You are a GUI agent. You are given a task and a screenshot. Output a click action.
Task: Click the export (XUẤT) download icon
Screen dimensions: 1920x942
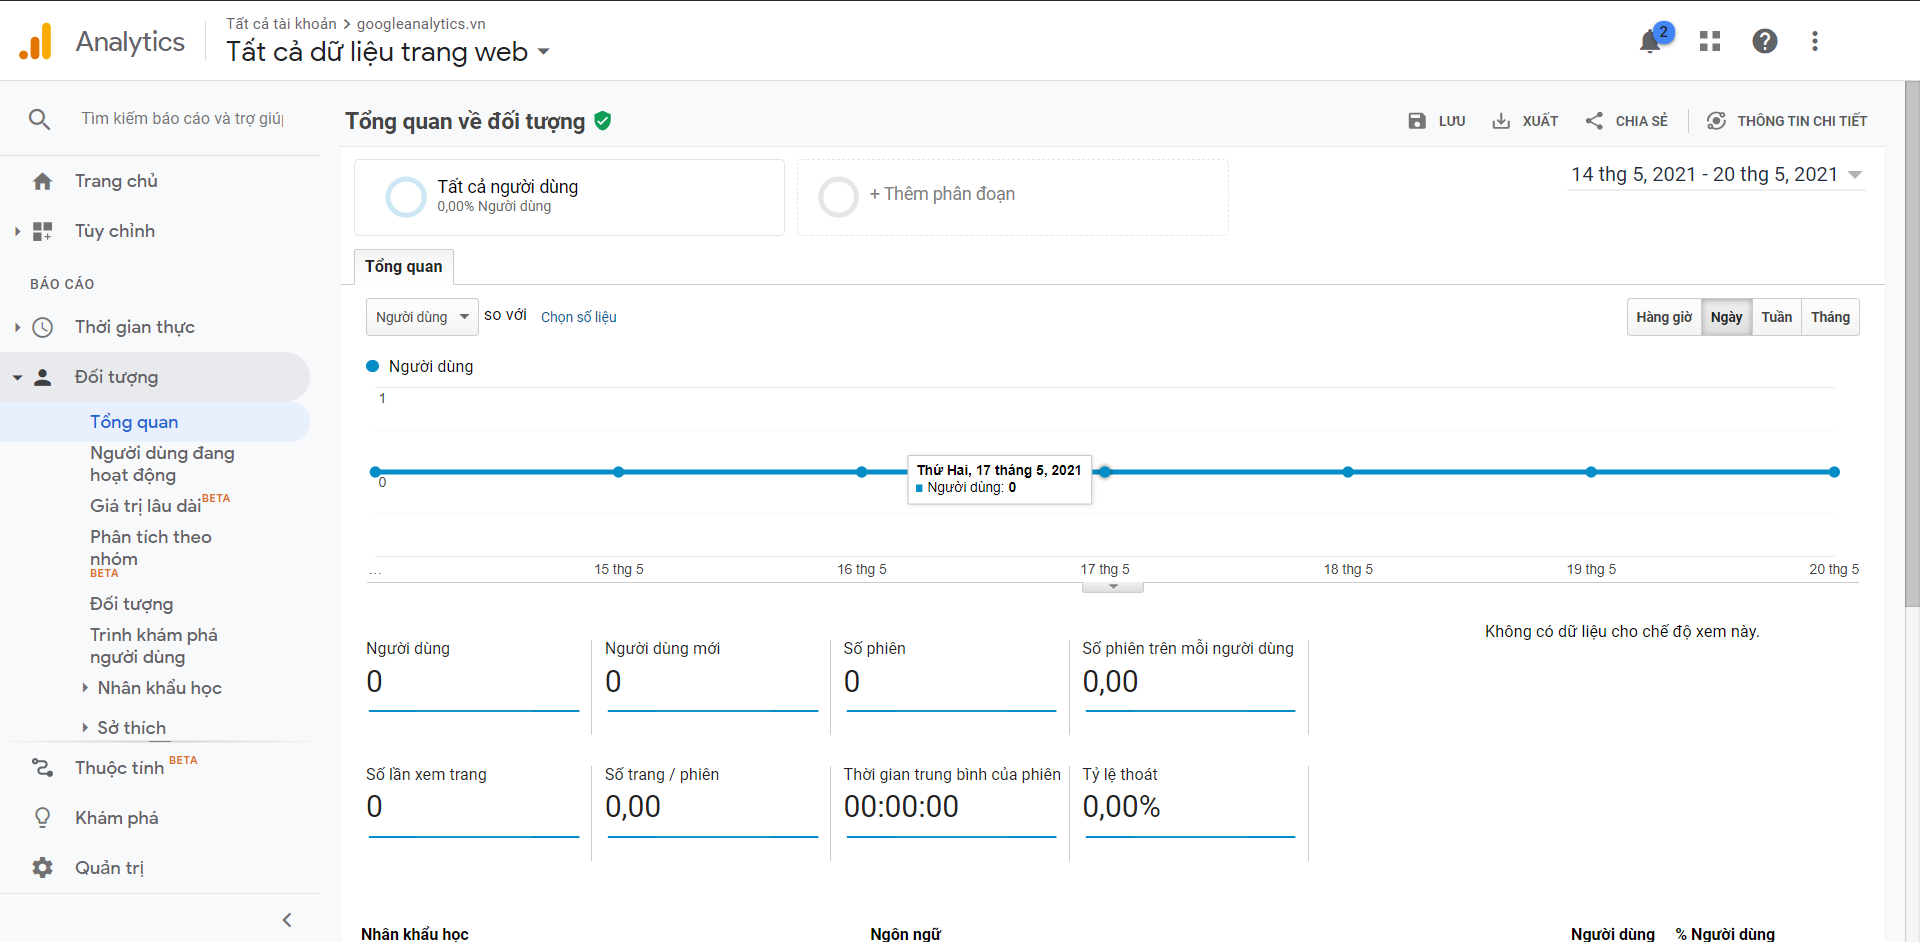pyautogui.click(x=1501, y=121)
